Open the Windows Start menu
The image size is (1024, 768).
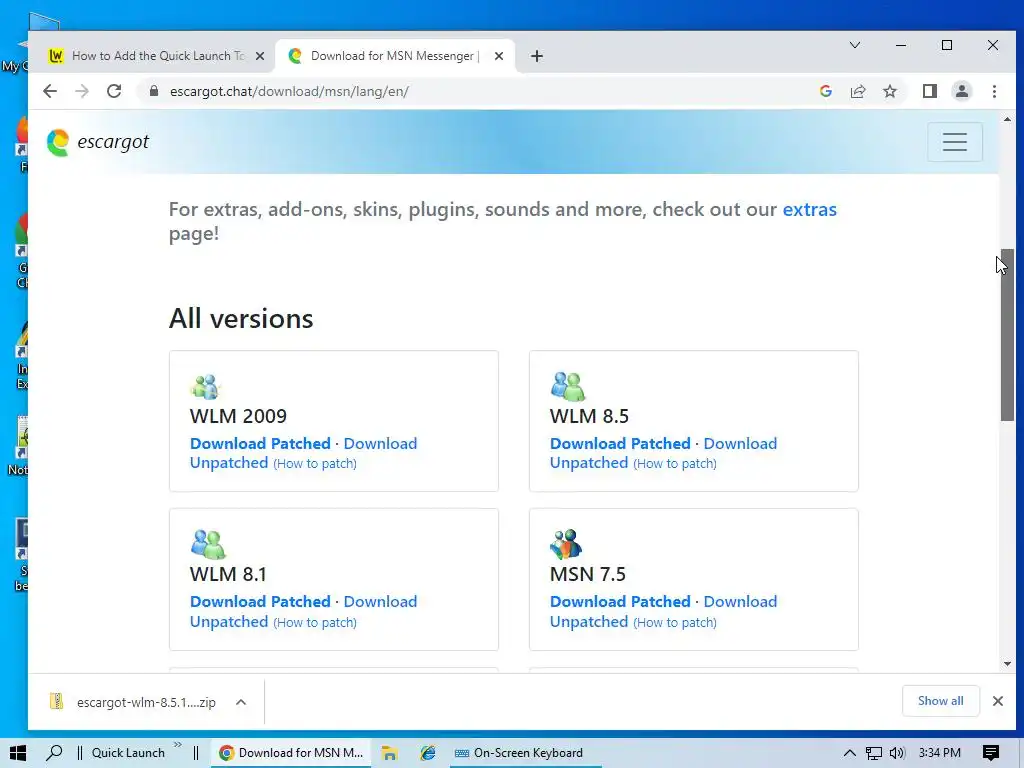18,753
